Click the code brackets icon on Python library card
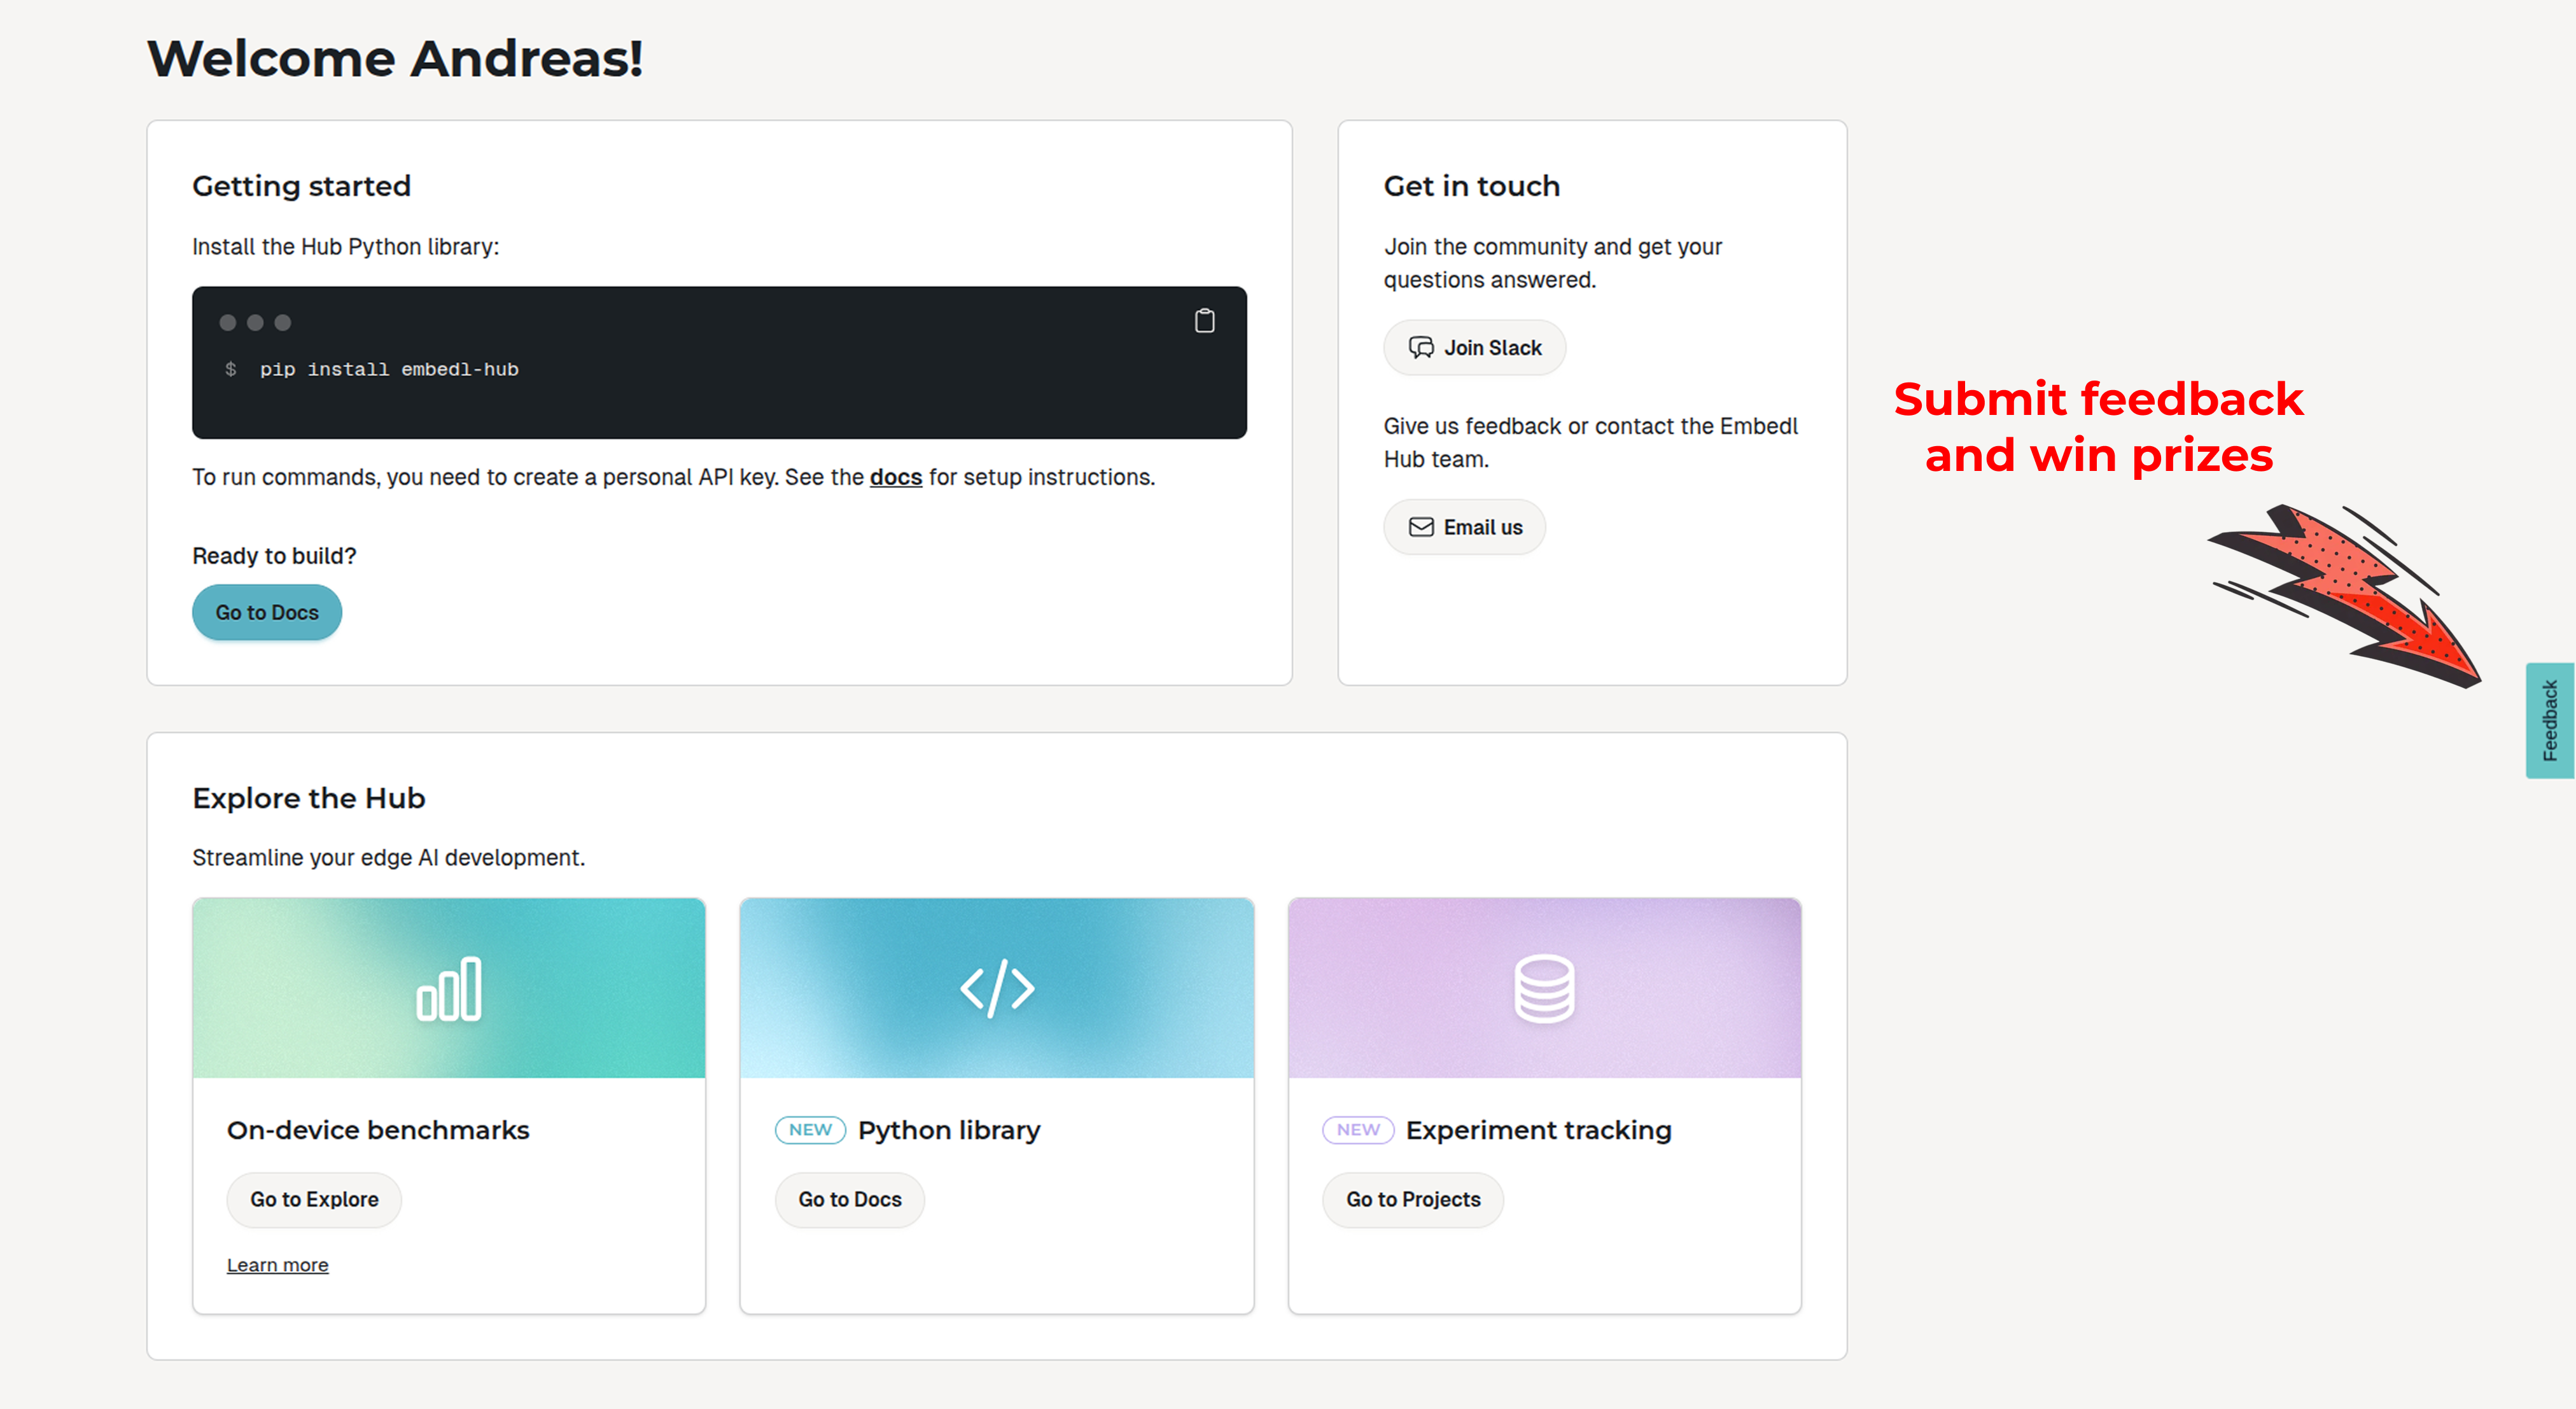2576x1409 pixels. [x=996, y=989]
